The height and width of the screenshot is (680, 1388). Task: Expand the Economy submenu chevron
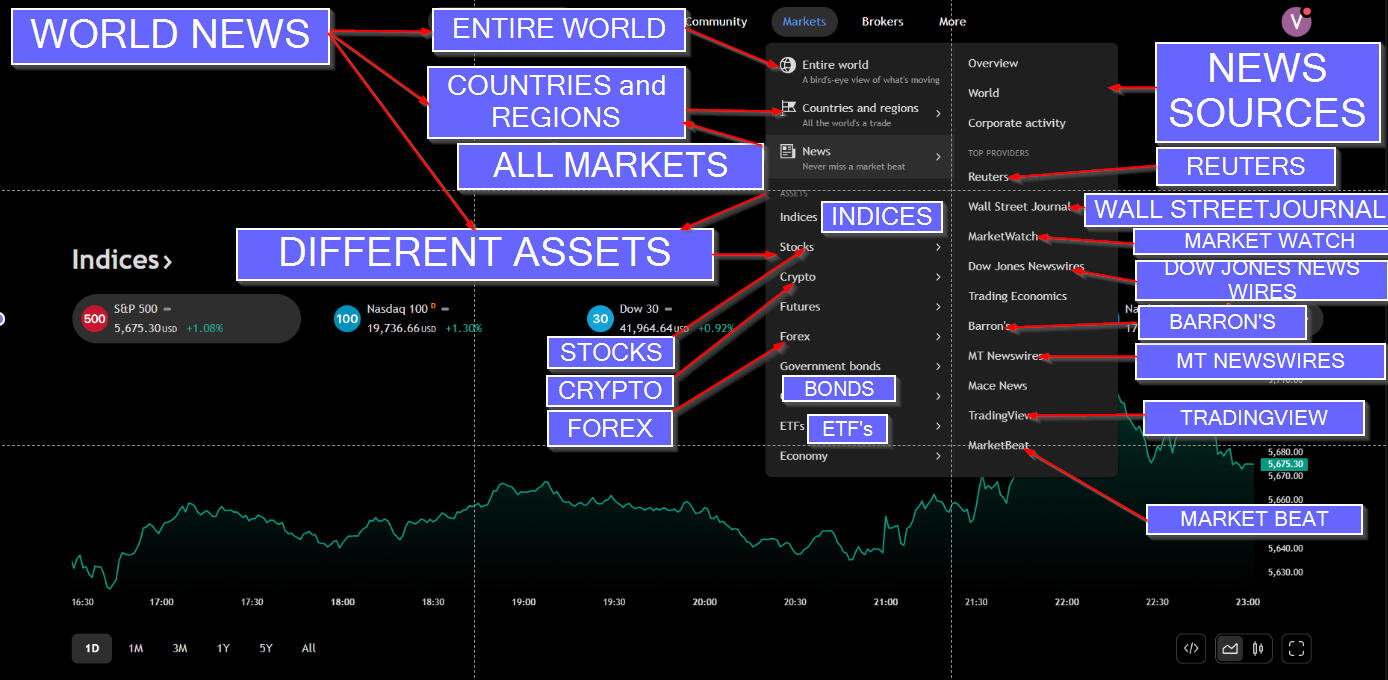pyautogui.click(x=937, y=457)
